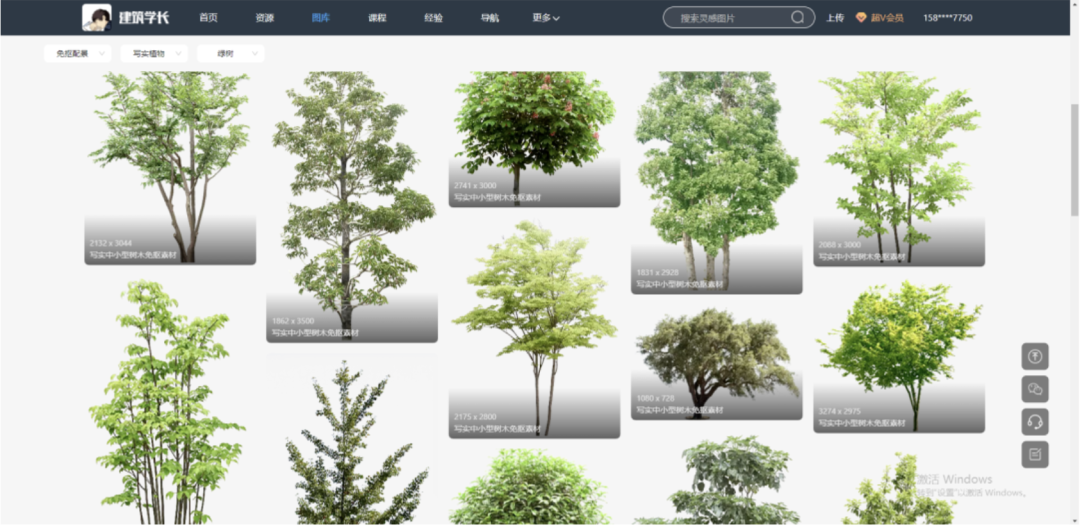This screenshot has height=527, width=1080.
Task: Expand the 更多 navigation menu
Action: pyautogui.click(x=546, y=18)
